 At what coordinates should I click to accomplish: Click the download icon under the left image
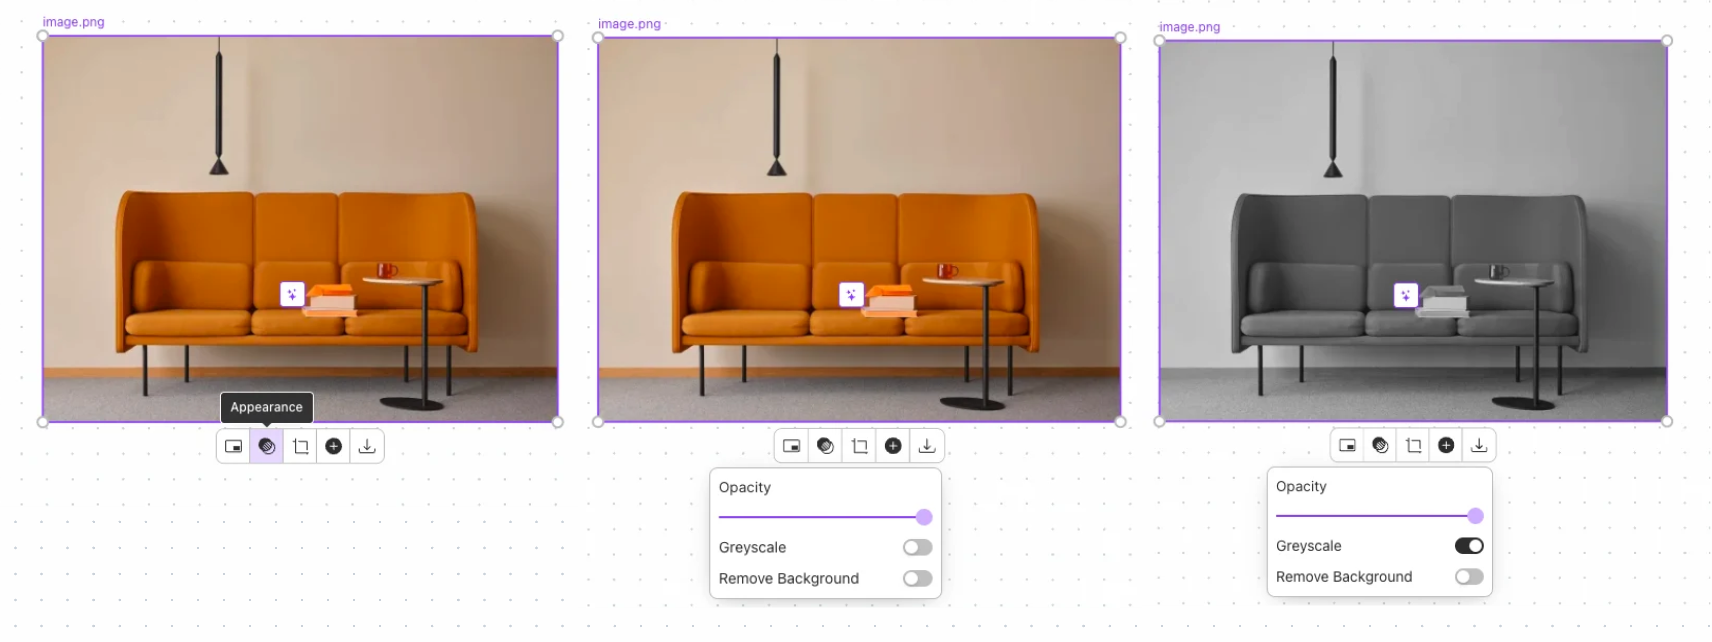367,446
